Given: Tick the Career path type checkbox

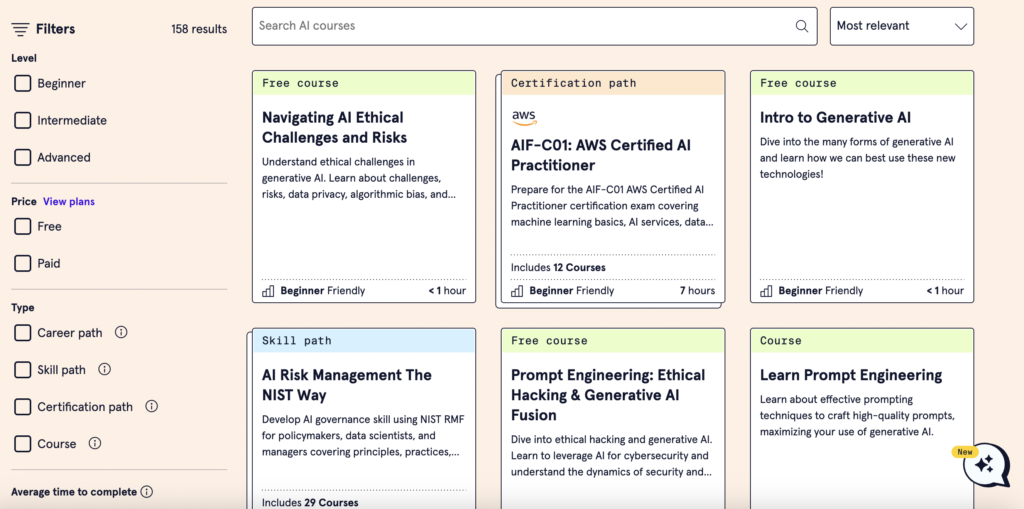Looking at the screenshot, I should 23,333.
